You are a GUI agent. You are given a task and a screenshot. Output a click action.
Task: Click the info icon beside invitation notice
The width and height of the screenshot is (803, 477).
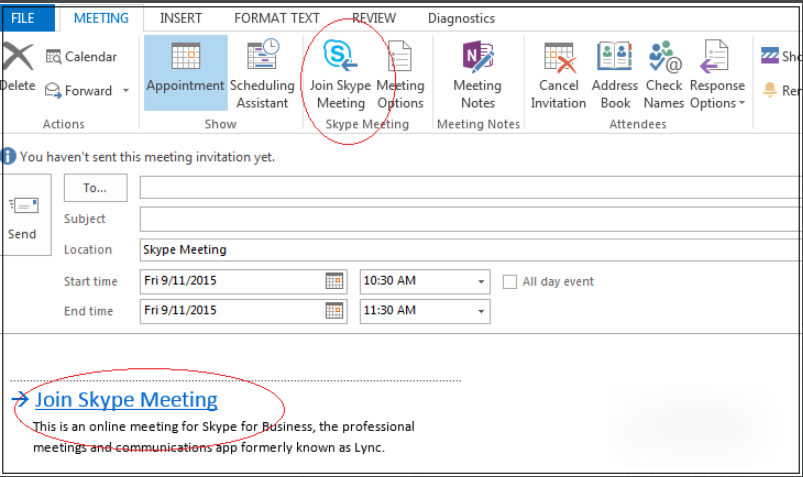click(8, 156)
